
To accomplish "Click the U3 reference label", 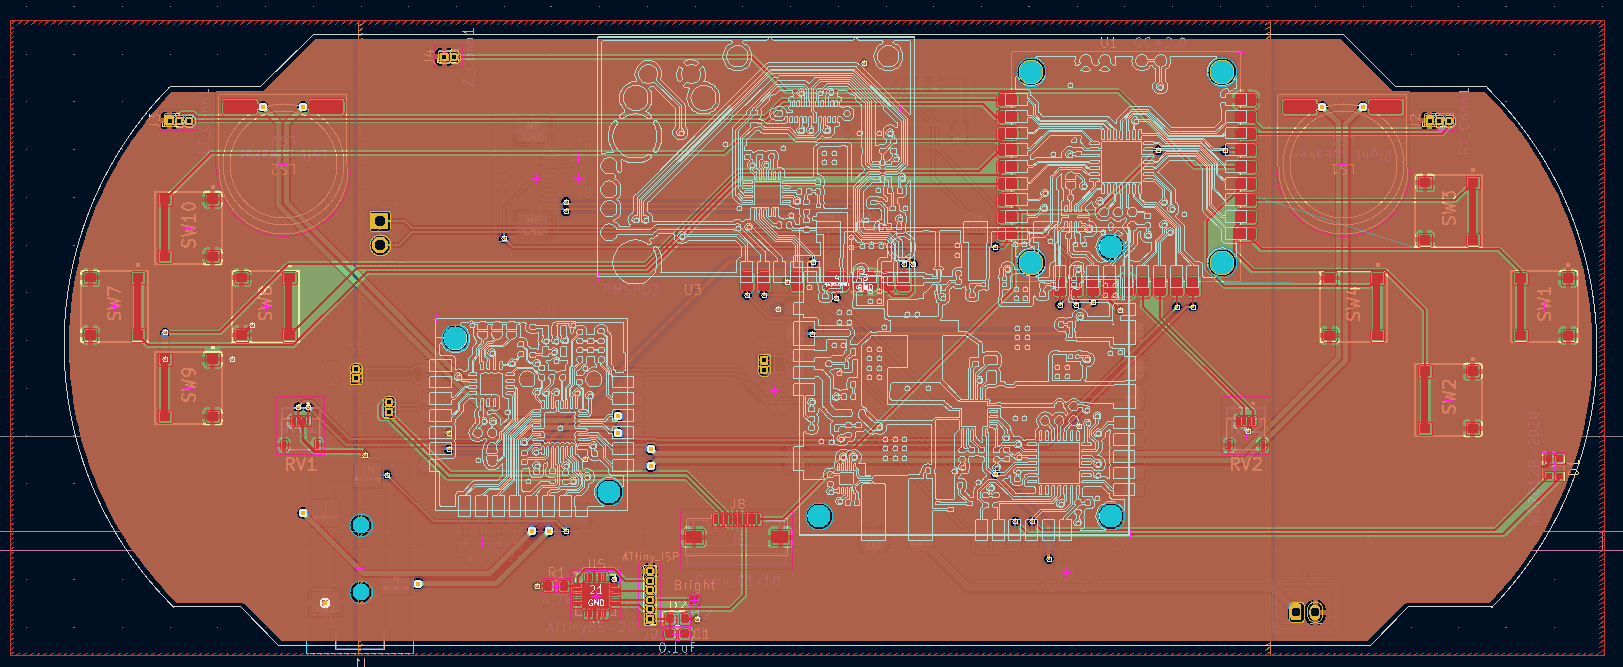I will point(693,289).
